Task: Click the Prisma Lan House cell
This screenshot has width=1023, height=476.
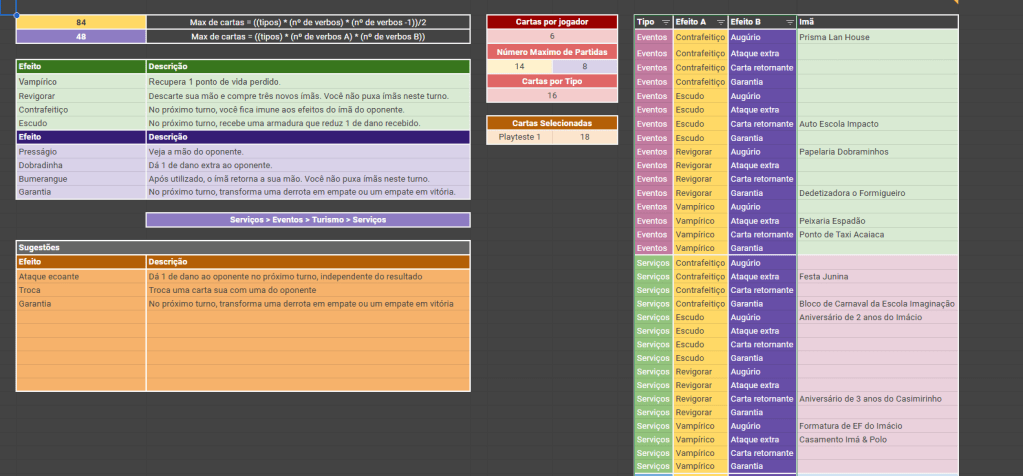Action: (x=876, y=37)
